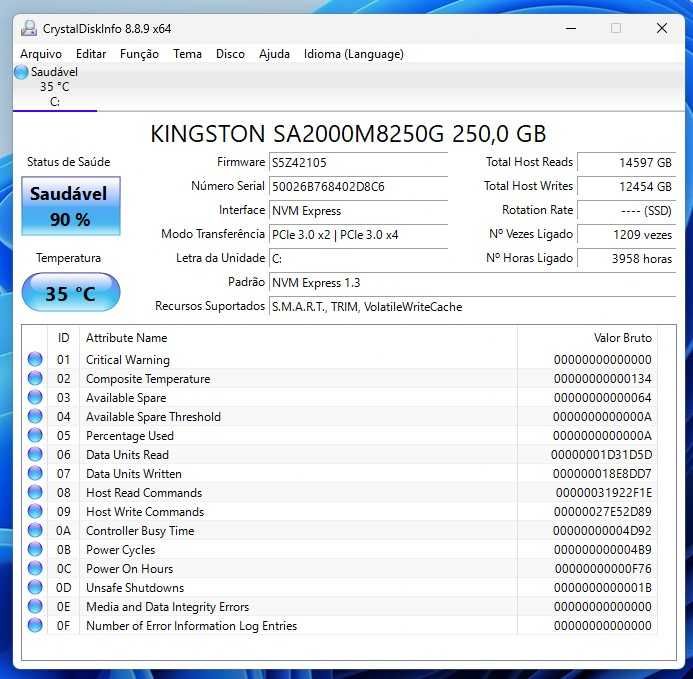Open the Tema menu

point(187,54)
